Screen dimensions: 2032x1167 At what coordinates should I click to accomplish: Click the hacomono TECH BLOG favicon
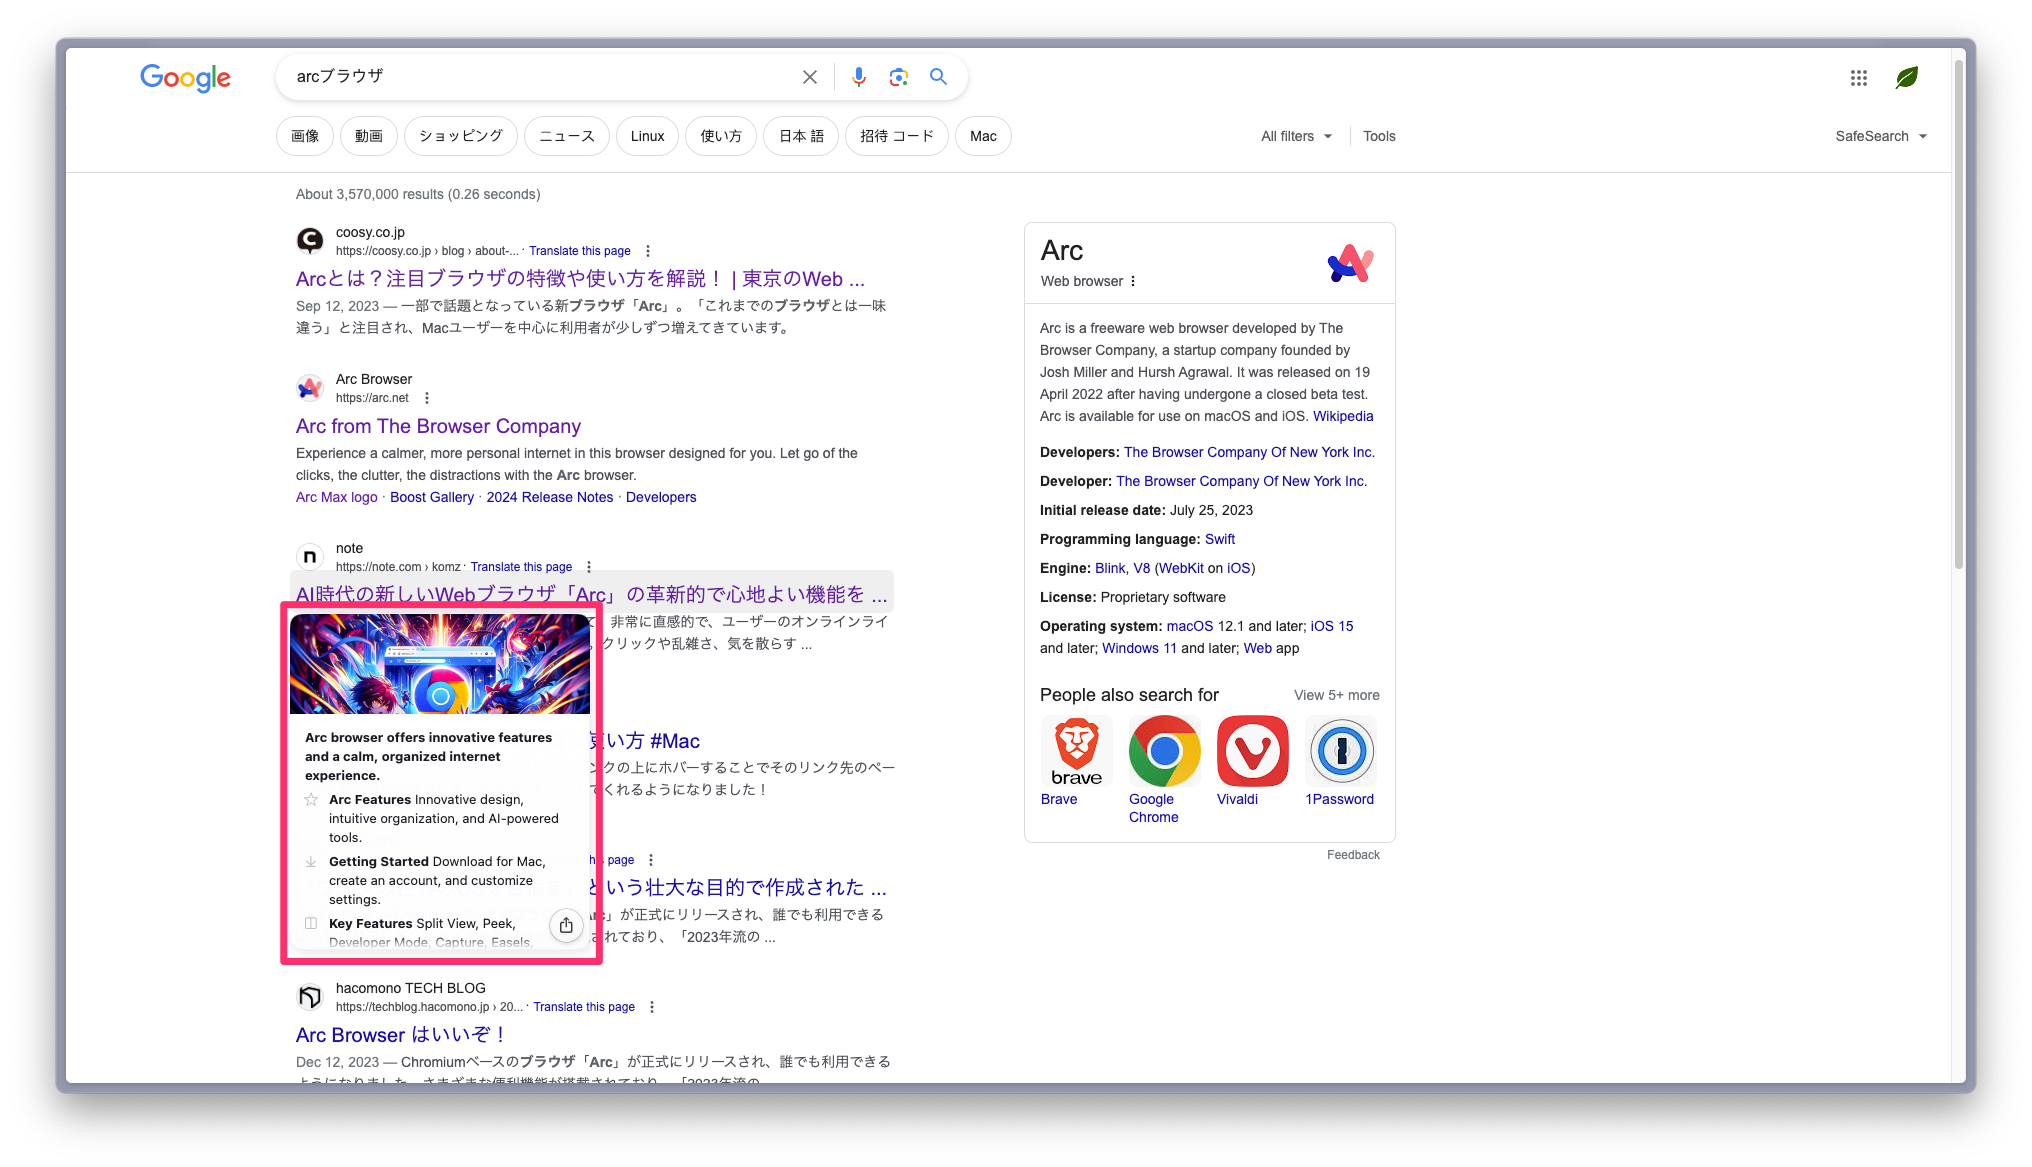310,996
